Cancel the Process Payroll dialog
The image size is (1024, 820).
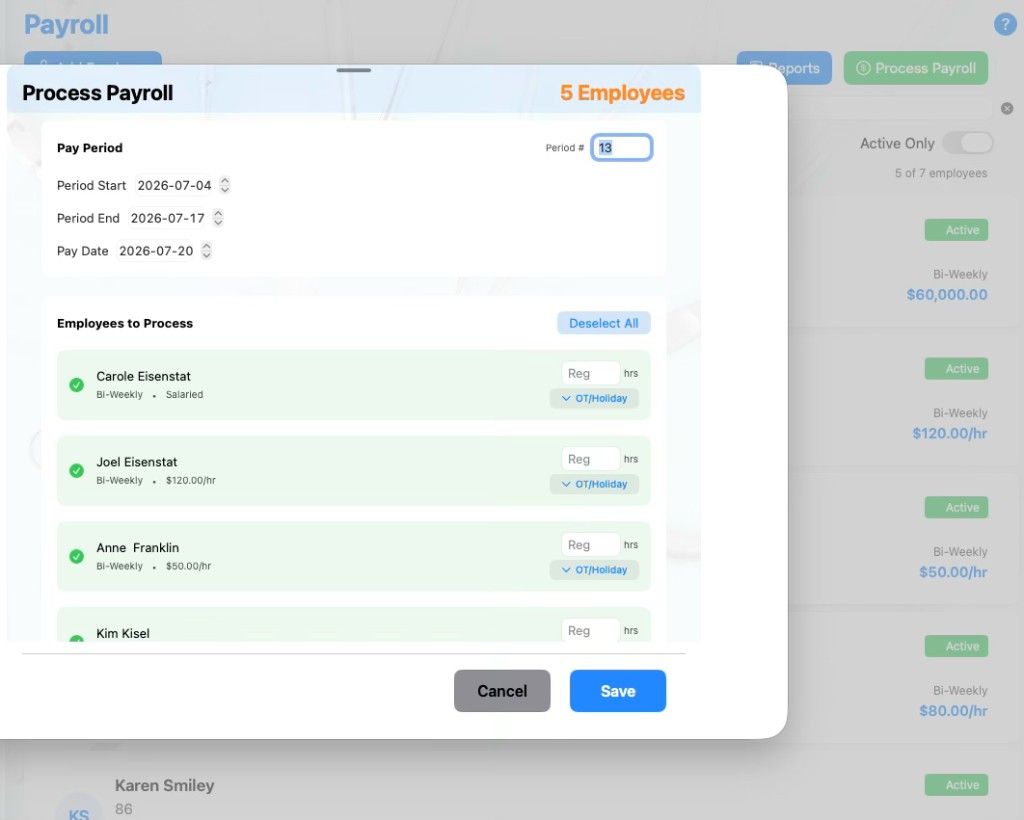pyautogui.click(x=502, y=691)
